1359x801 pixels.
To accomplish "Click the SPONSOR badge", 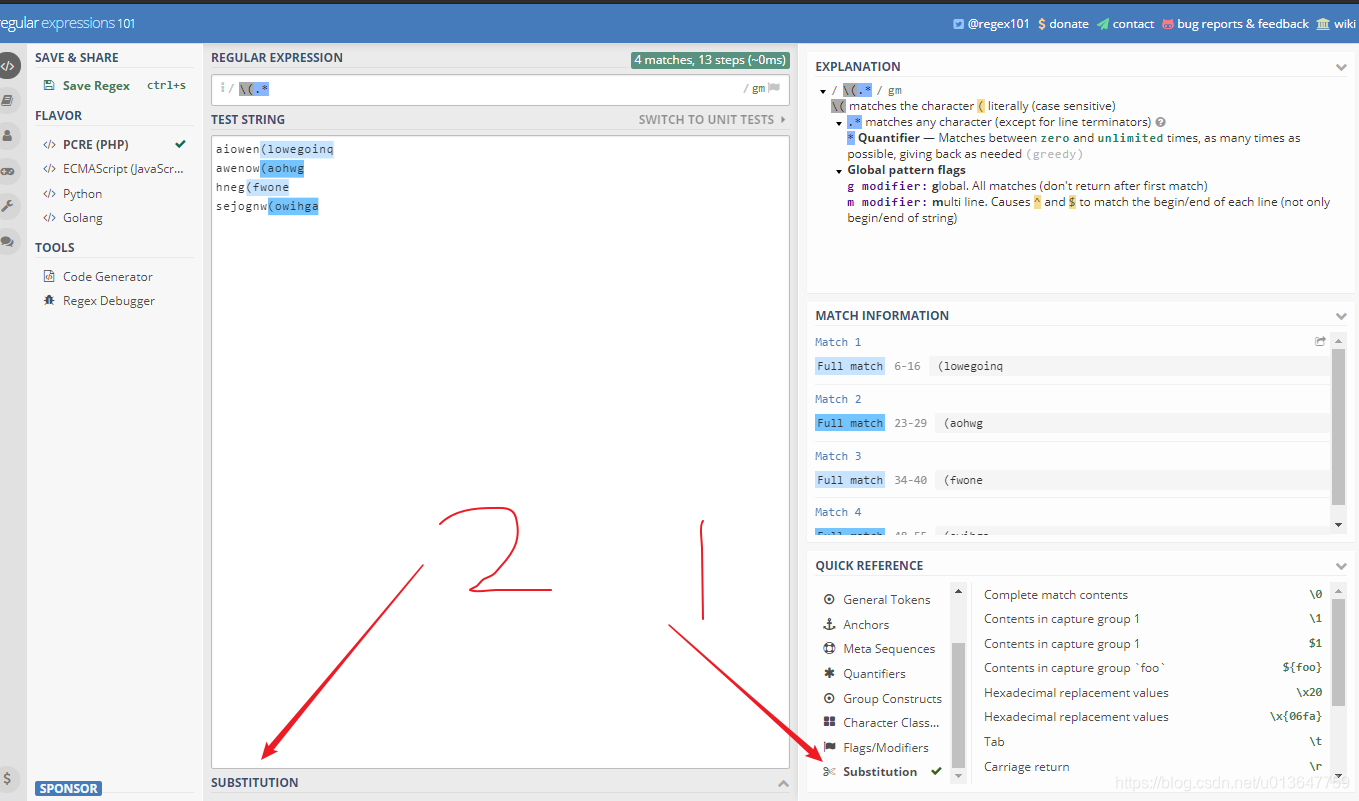I will [68, 788].
